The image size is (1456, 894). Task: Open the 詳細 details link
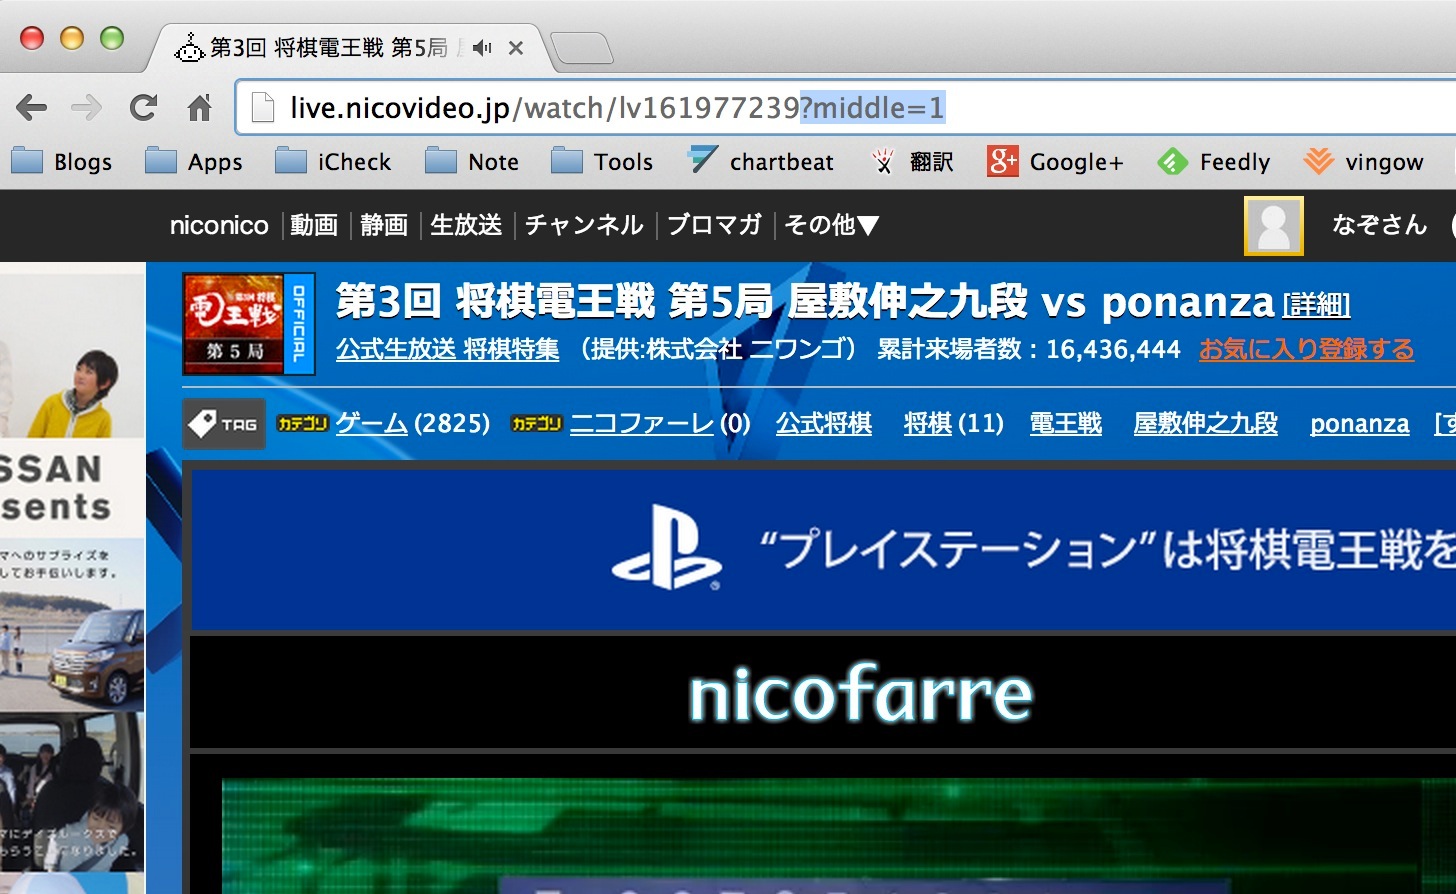click(x=1316, y=304)
